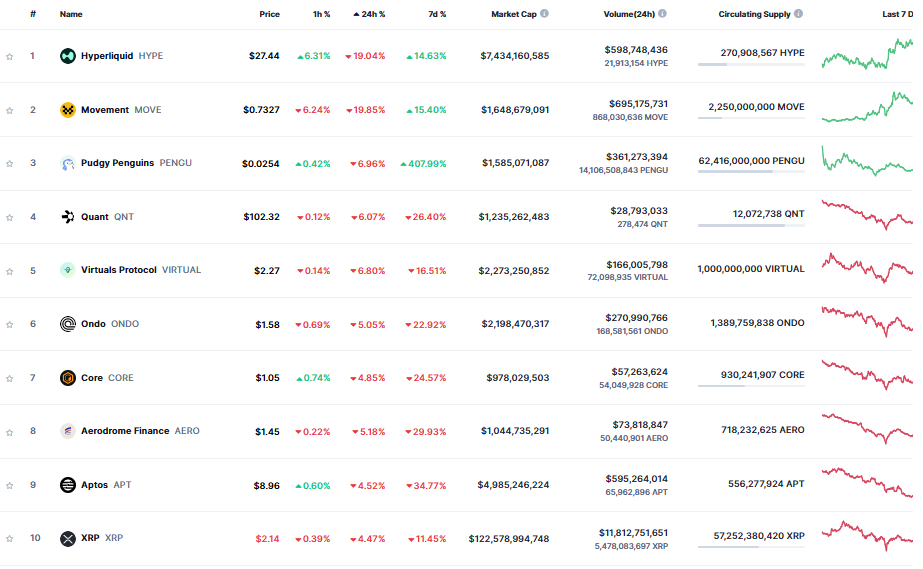Star Pudgy Penguins for watchlist
The height and width of the screenshot is (569, 923).
point(9,164)
